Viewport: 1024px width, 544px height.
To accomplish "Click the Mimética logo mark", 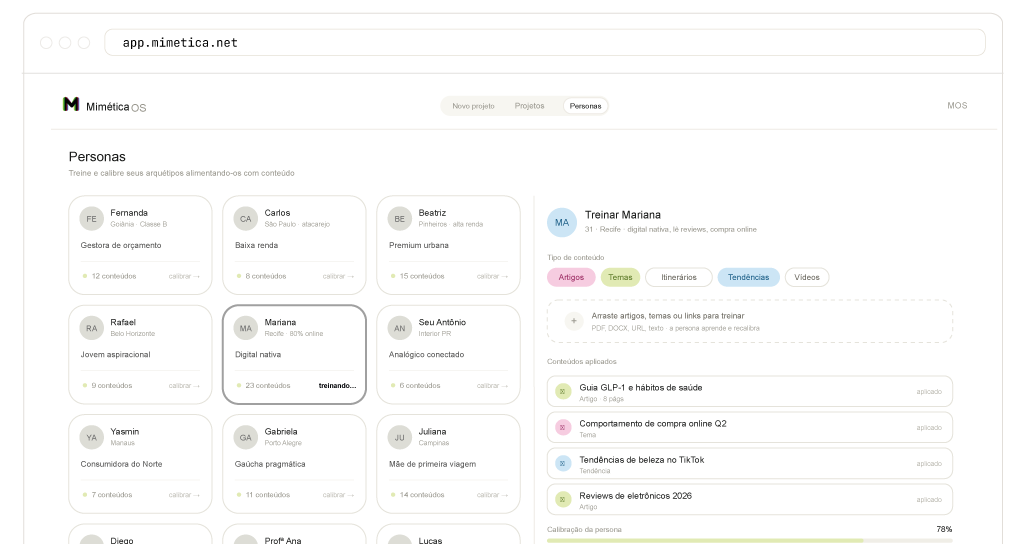I will tap(71, 104).
